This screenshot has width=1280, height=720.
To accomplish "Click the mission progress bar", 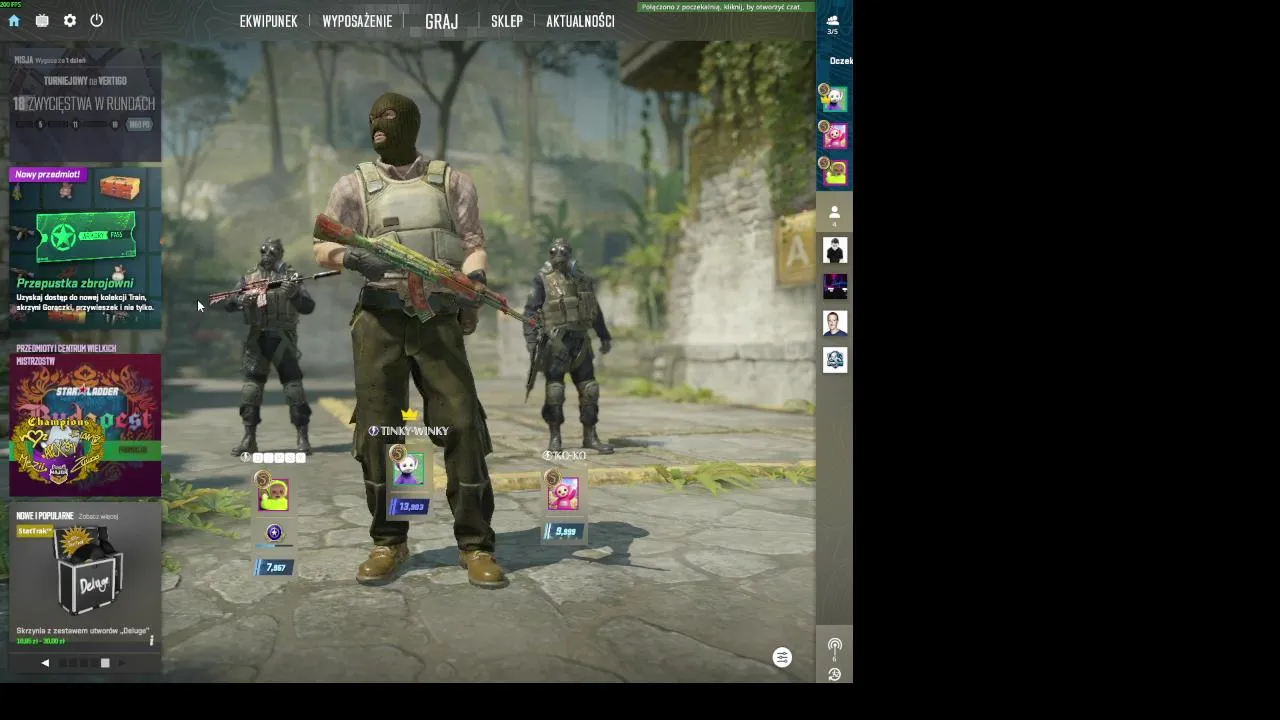I will coord(67,125).
